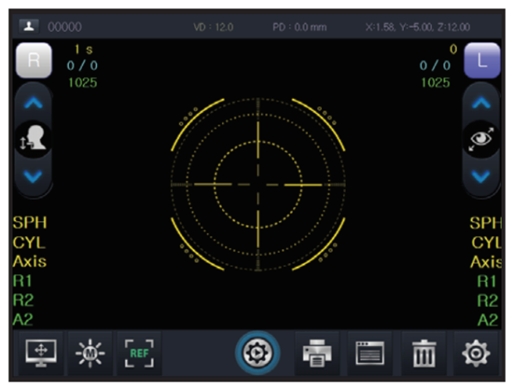Select the REF measurement mode
Image resolution: width=514 pixels, height=389 pixels.
point(139,353)
